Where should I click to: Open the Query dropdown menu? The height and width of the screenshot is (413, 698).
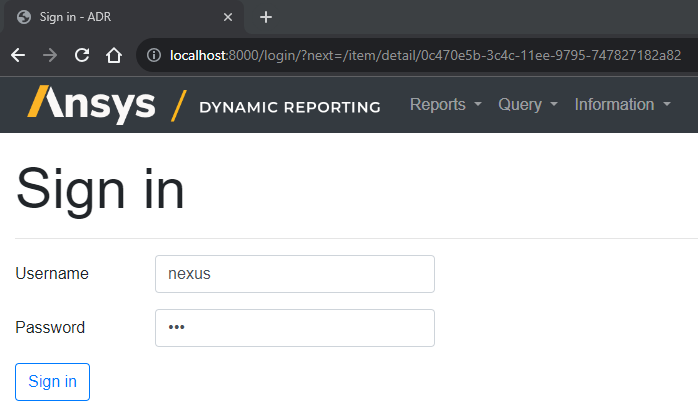coord(528,105)
